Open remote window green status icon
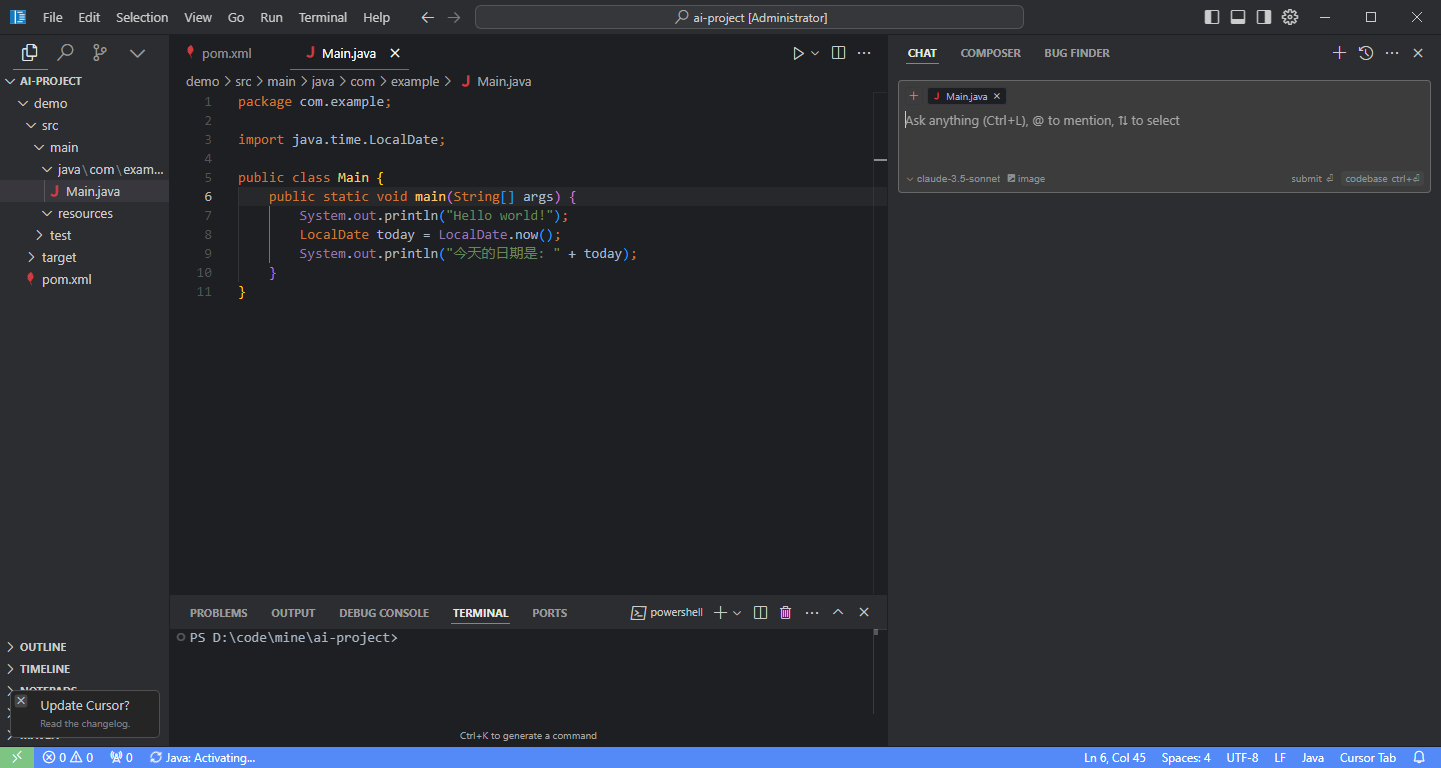This screenshot has height=768, width=1441. tap(17, 757)
